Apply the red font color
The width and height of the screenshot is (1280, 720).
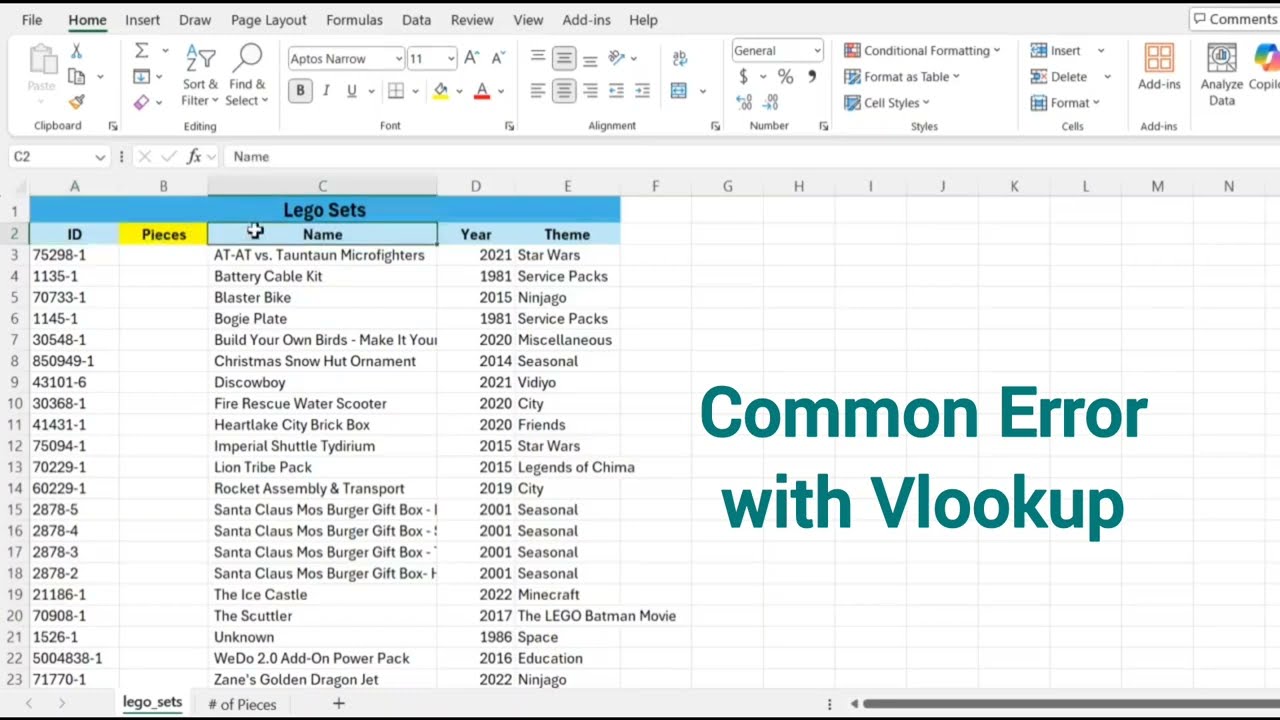482,91
